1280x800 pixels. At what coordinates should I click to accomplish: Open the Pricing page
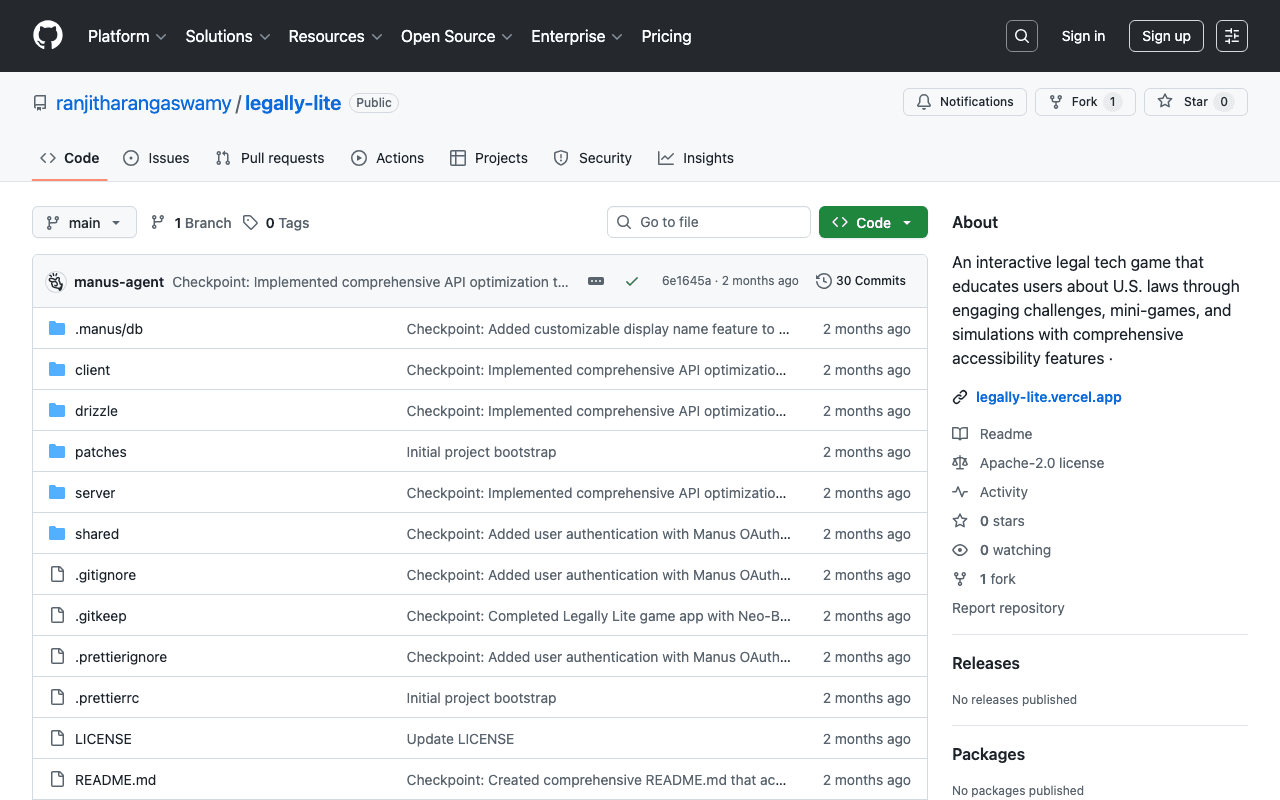(x=666, y=36)
